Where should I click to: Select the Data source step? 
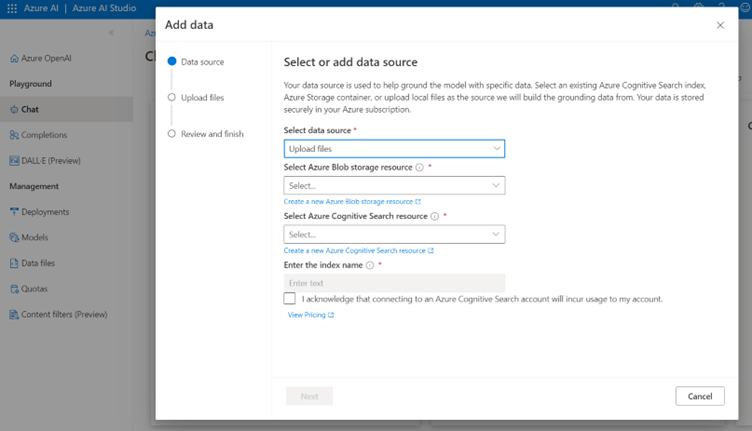[x=196, y=62]
